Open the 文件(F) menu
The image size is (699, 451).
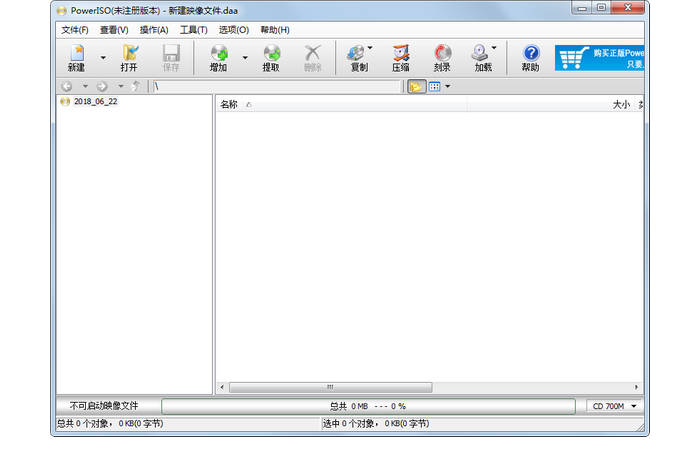[x=75, y=30]
